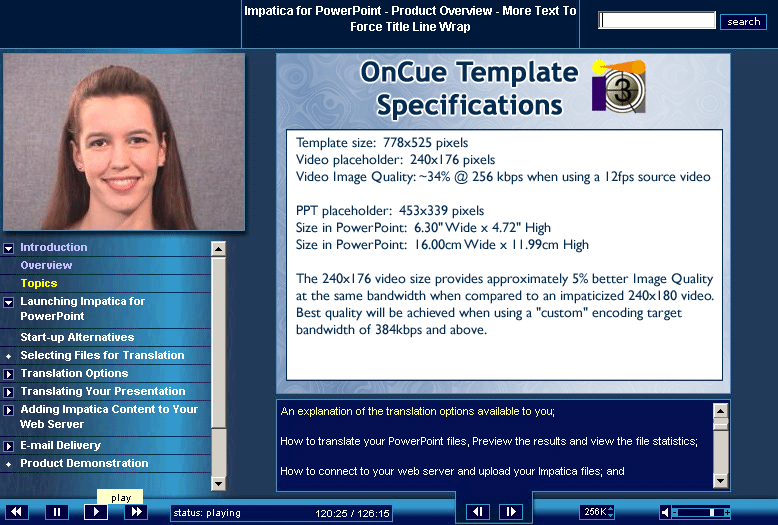Expand Adding Impatica Content section
Screen dimensions: 778x525
click(x=8, y=410)
